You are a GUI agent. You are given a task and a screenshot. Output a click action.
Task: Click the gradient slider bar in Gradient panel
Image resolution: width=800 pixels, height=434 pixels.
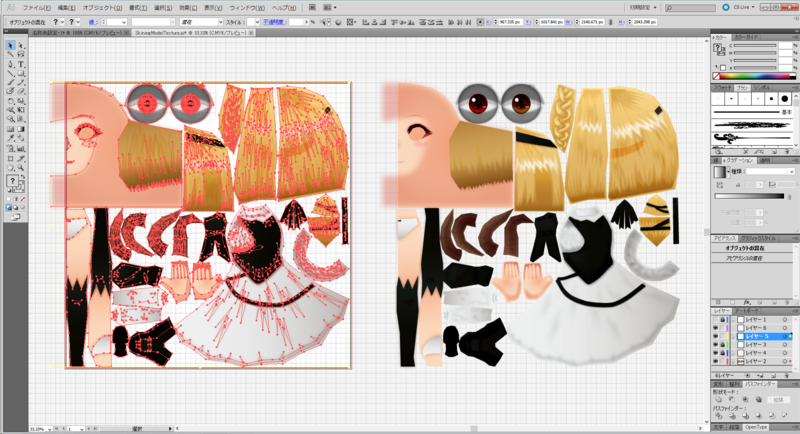point(749,196)
